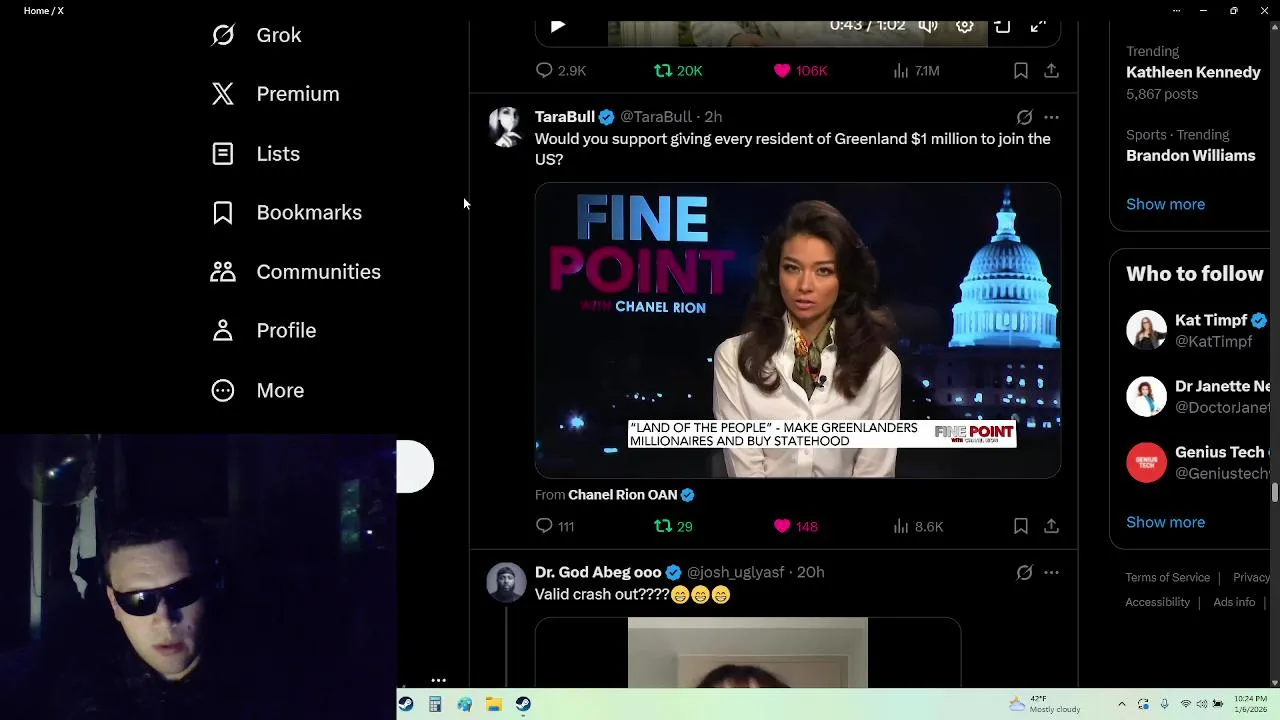Click the TaraBull display name
The width and height of the screenshot is (1280, 720).
point(565,117)
